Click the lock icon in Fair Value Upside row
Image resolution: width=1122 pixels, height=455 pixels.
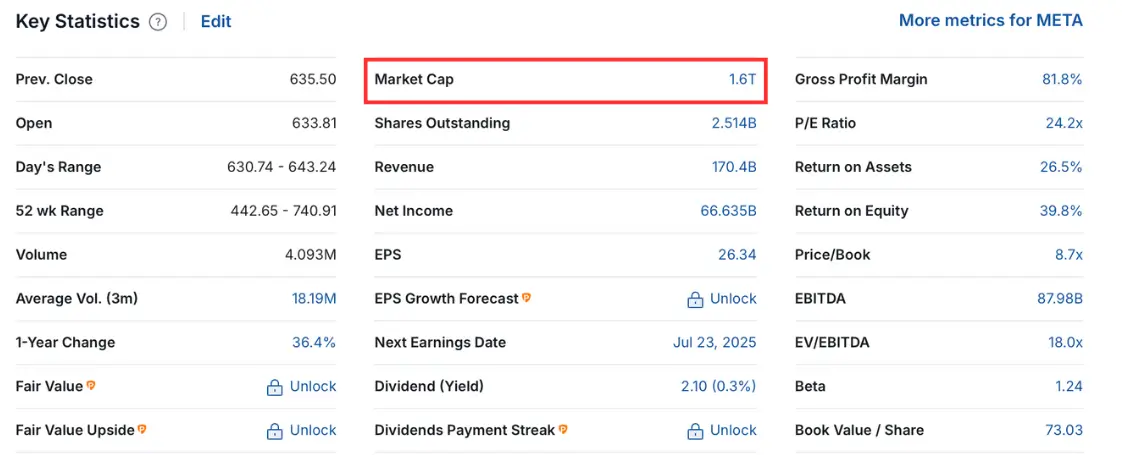(x=274, y=431)
